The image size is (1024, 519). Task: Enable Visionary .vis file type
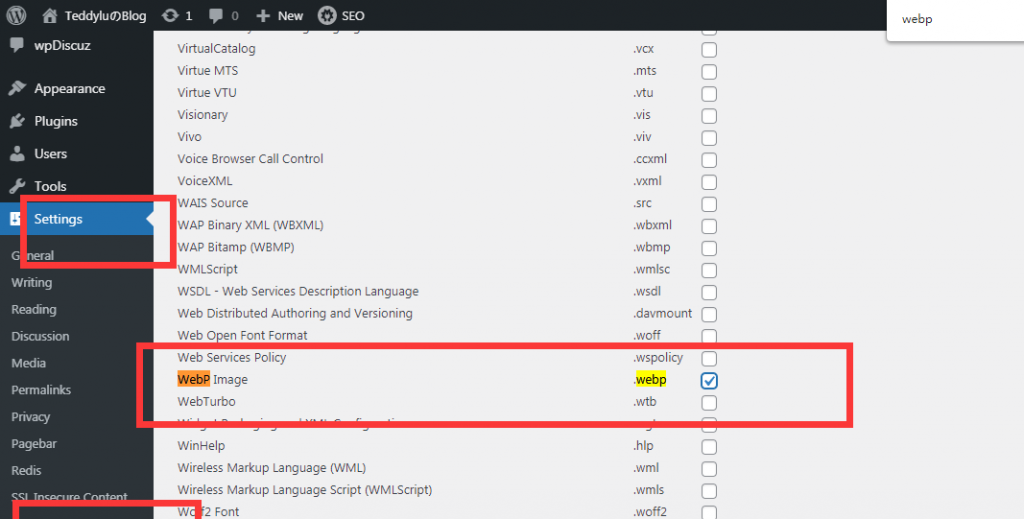pos(709,116)
